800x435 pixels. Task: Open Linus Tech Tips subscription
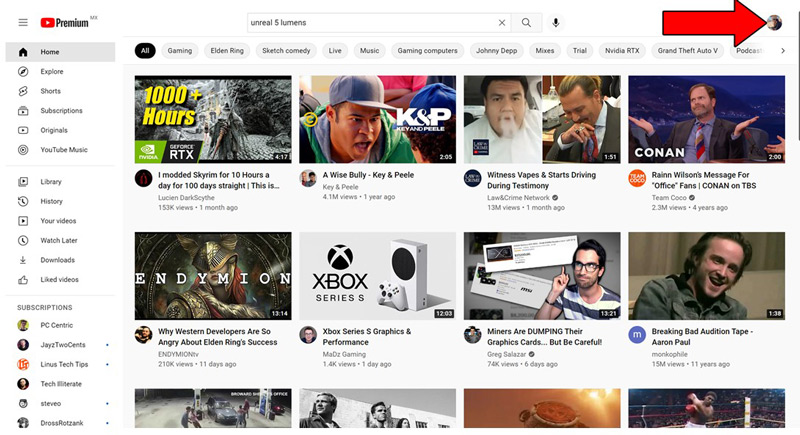[60, 364]
